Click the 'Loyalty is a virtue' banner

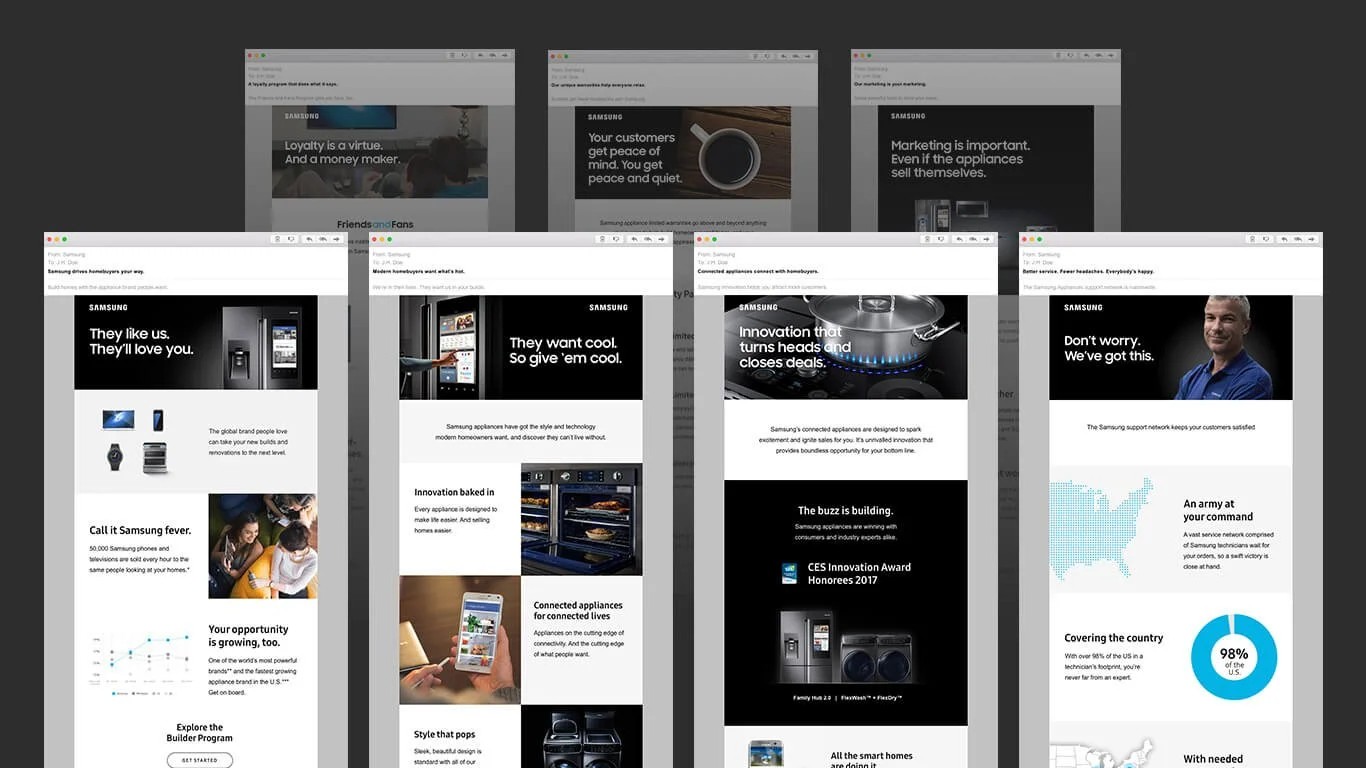point(380,152)
